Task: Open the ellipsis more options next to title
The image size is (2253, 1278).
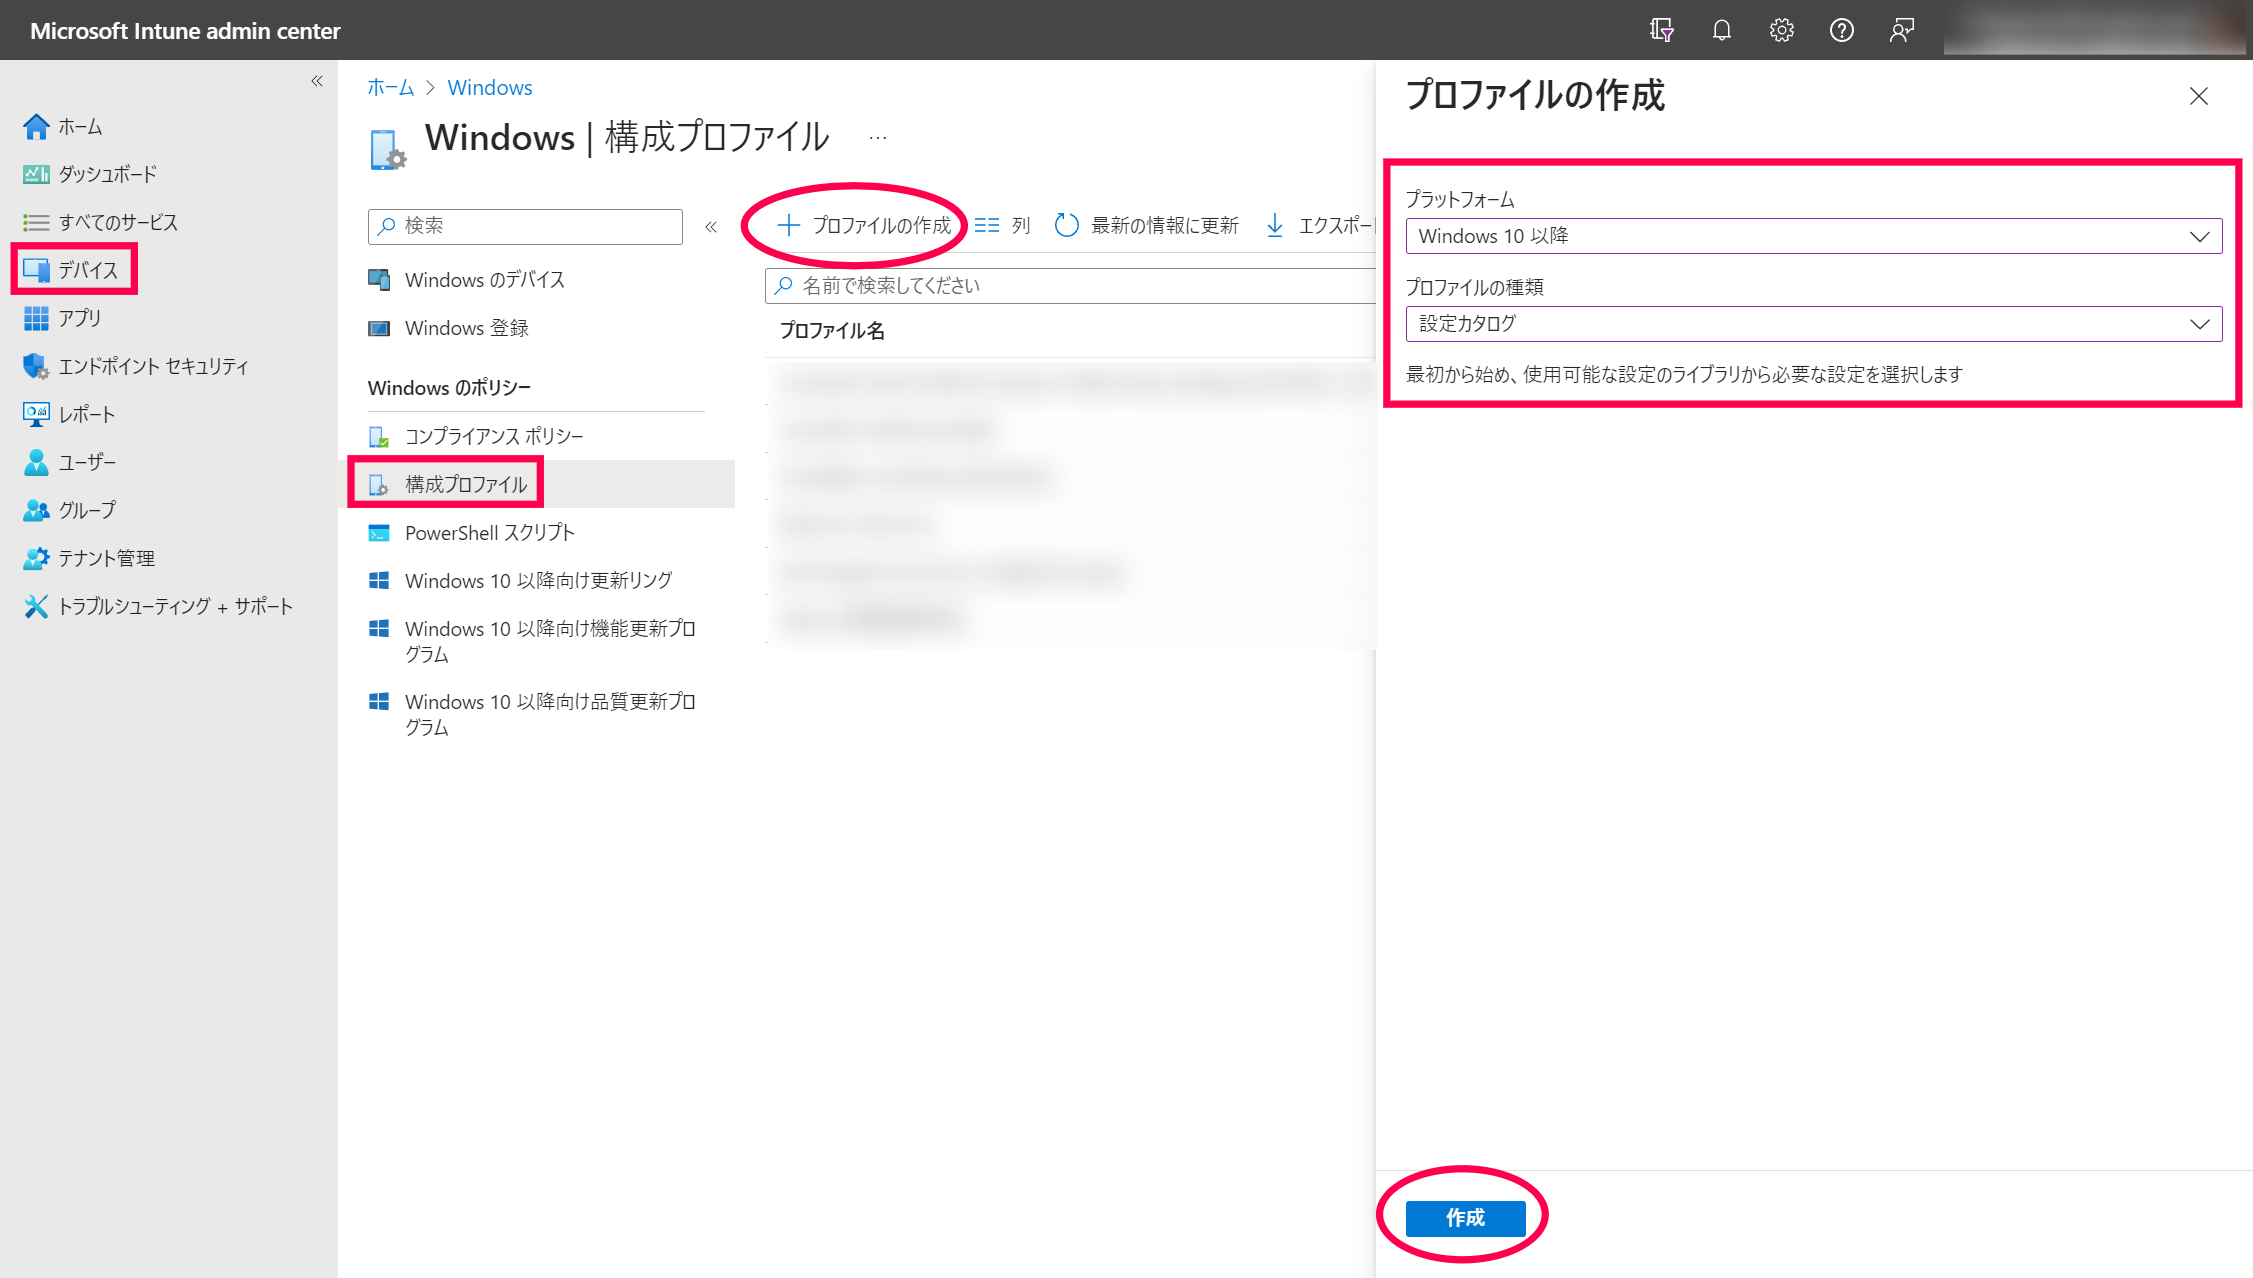Action: 877,138
